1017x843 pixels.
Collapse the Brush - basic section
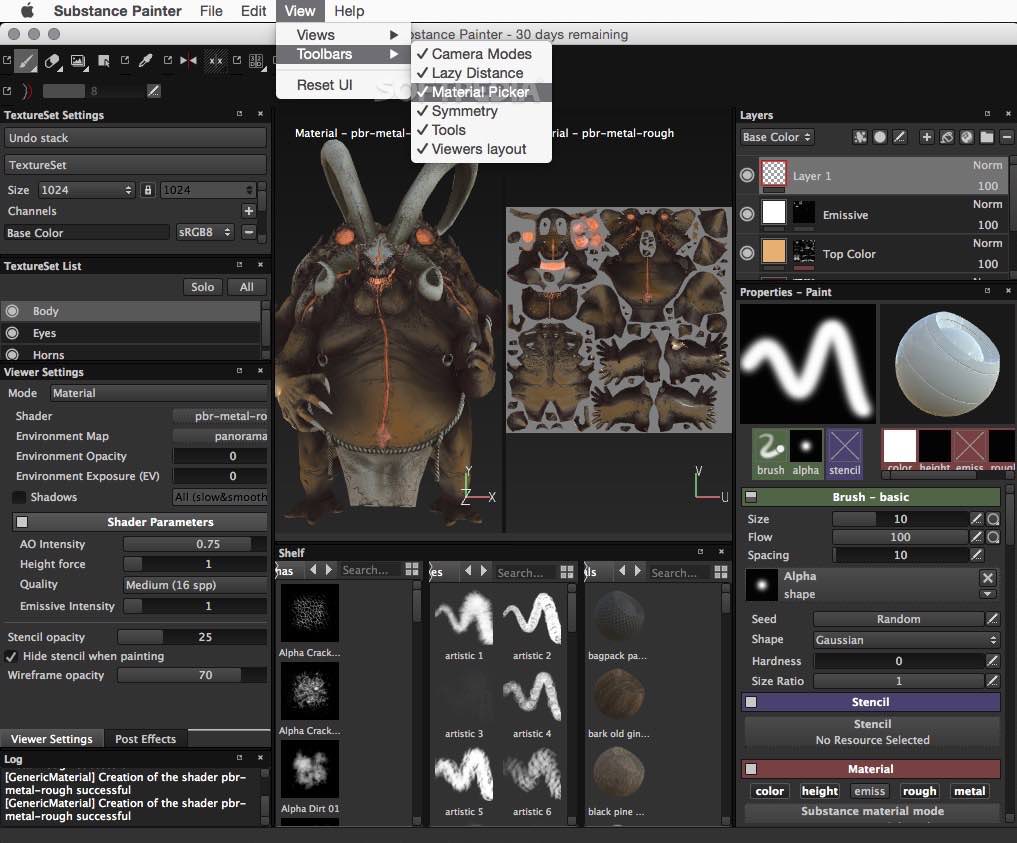[x=751, y=497]
